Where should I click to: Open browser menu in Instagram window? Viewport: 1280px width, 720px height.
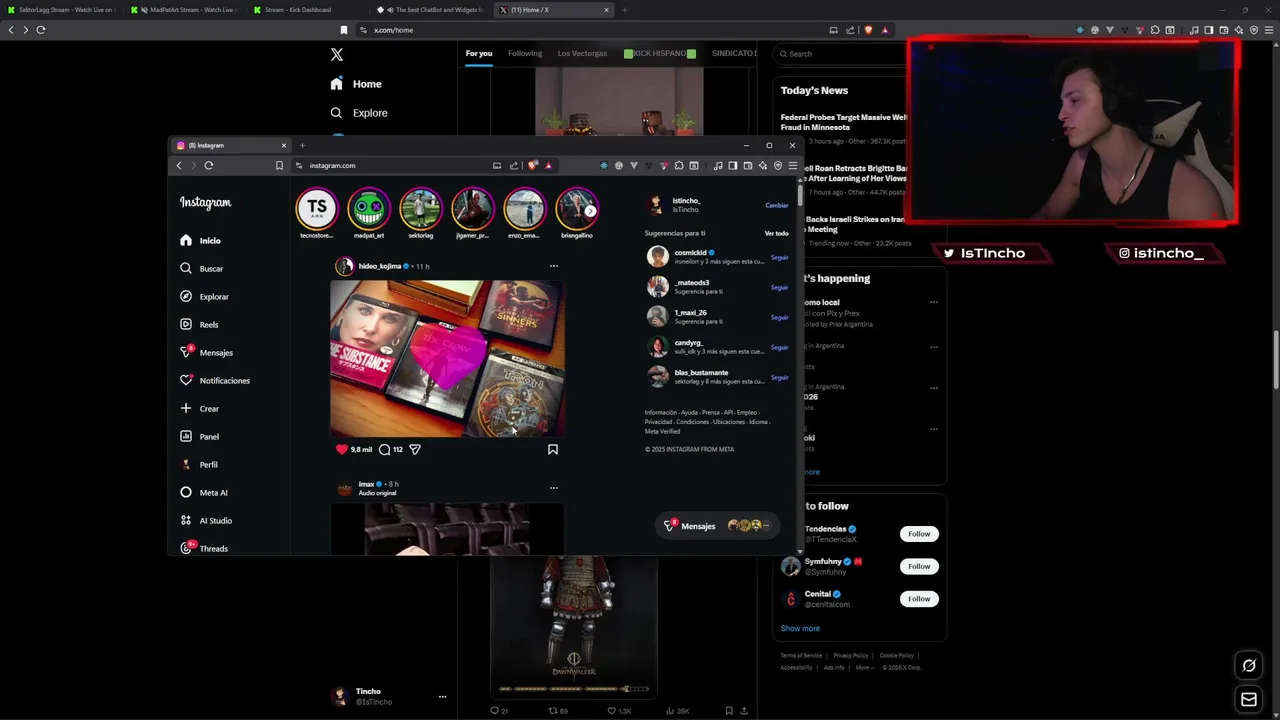(x=792, y=165)
